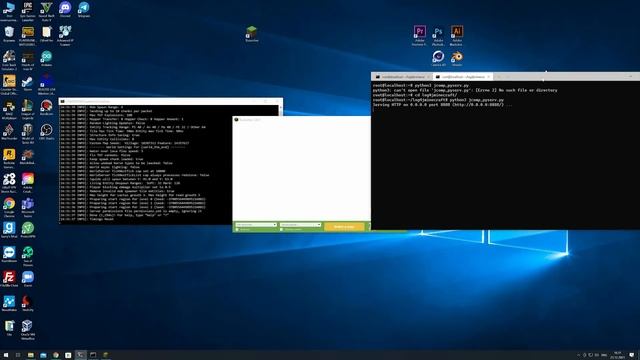Open the Epic Games Launcher desktop icon

pos(28,11)
